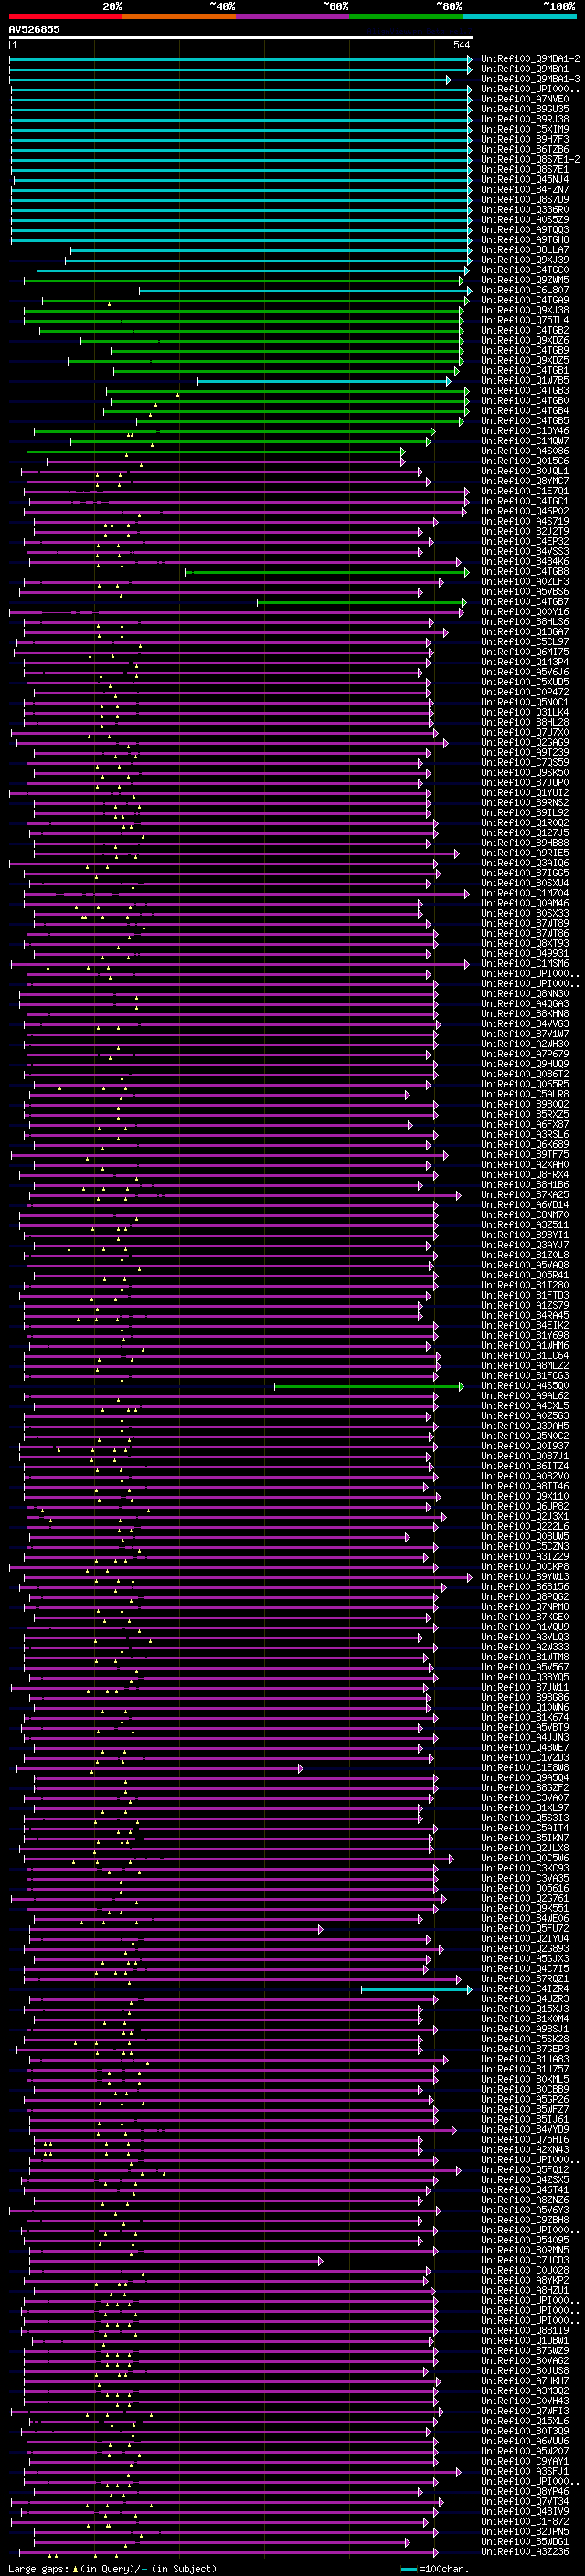Pick hit UniRef100_B1JA83
Viewport: 585px width, 2576px height.
(x=525, y=2059)
